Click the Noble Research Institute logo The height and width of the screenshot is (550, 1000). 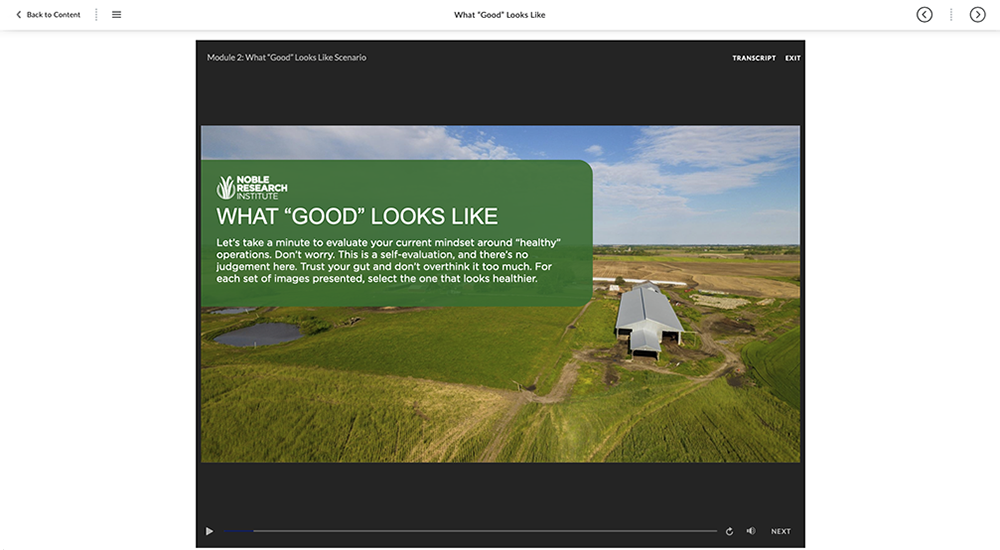coord(251,187)
